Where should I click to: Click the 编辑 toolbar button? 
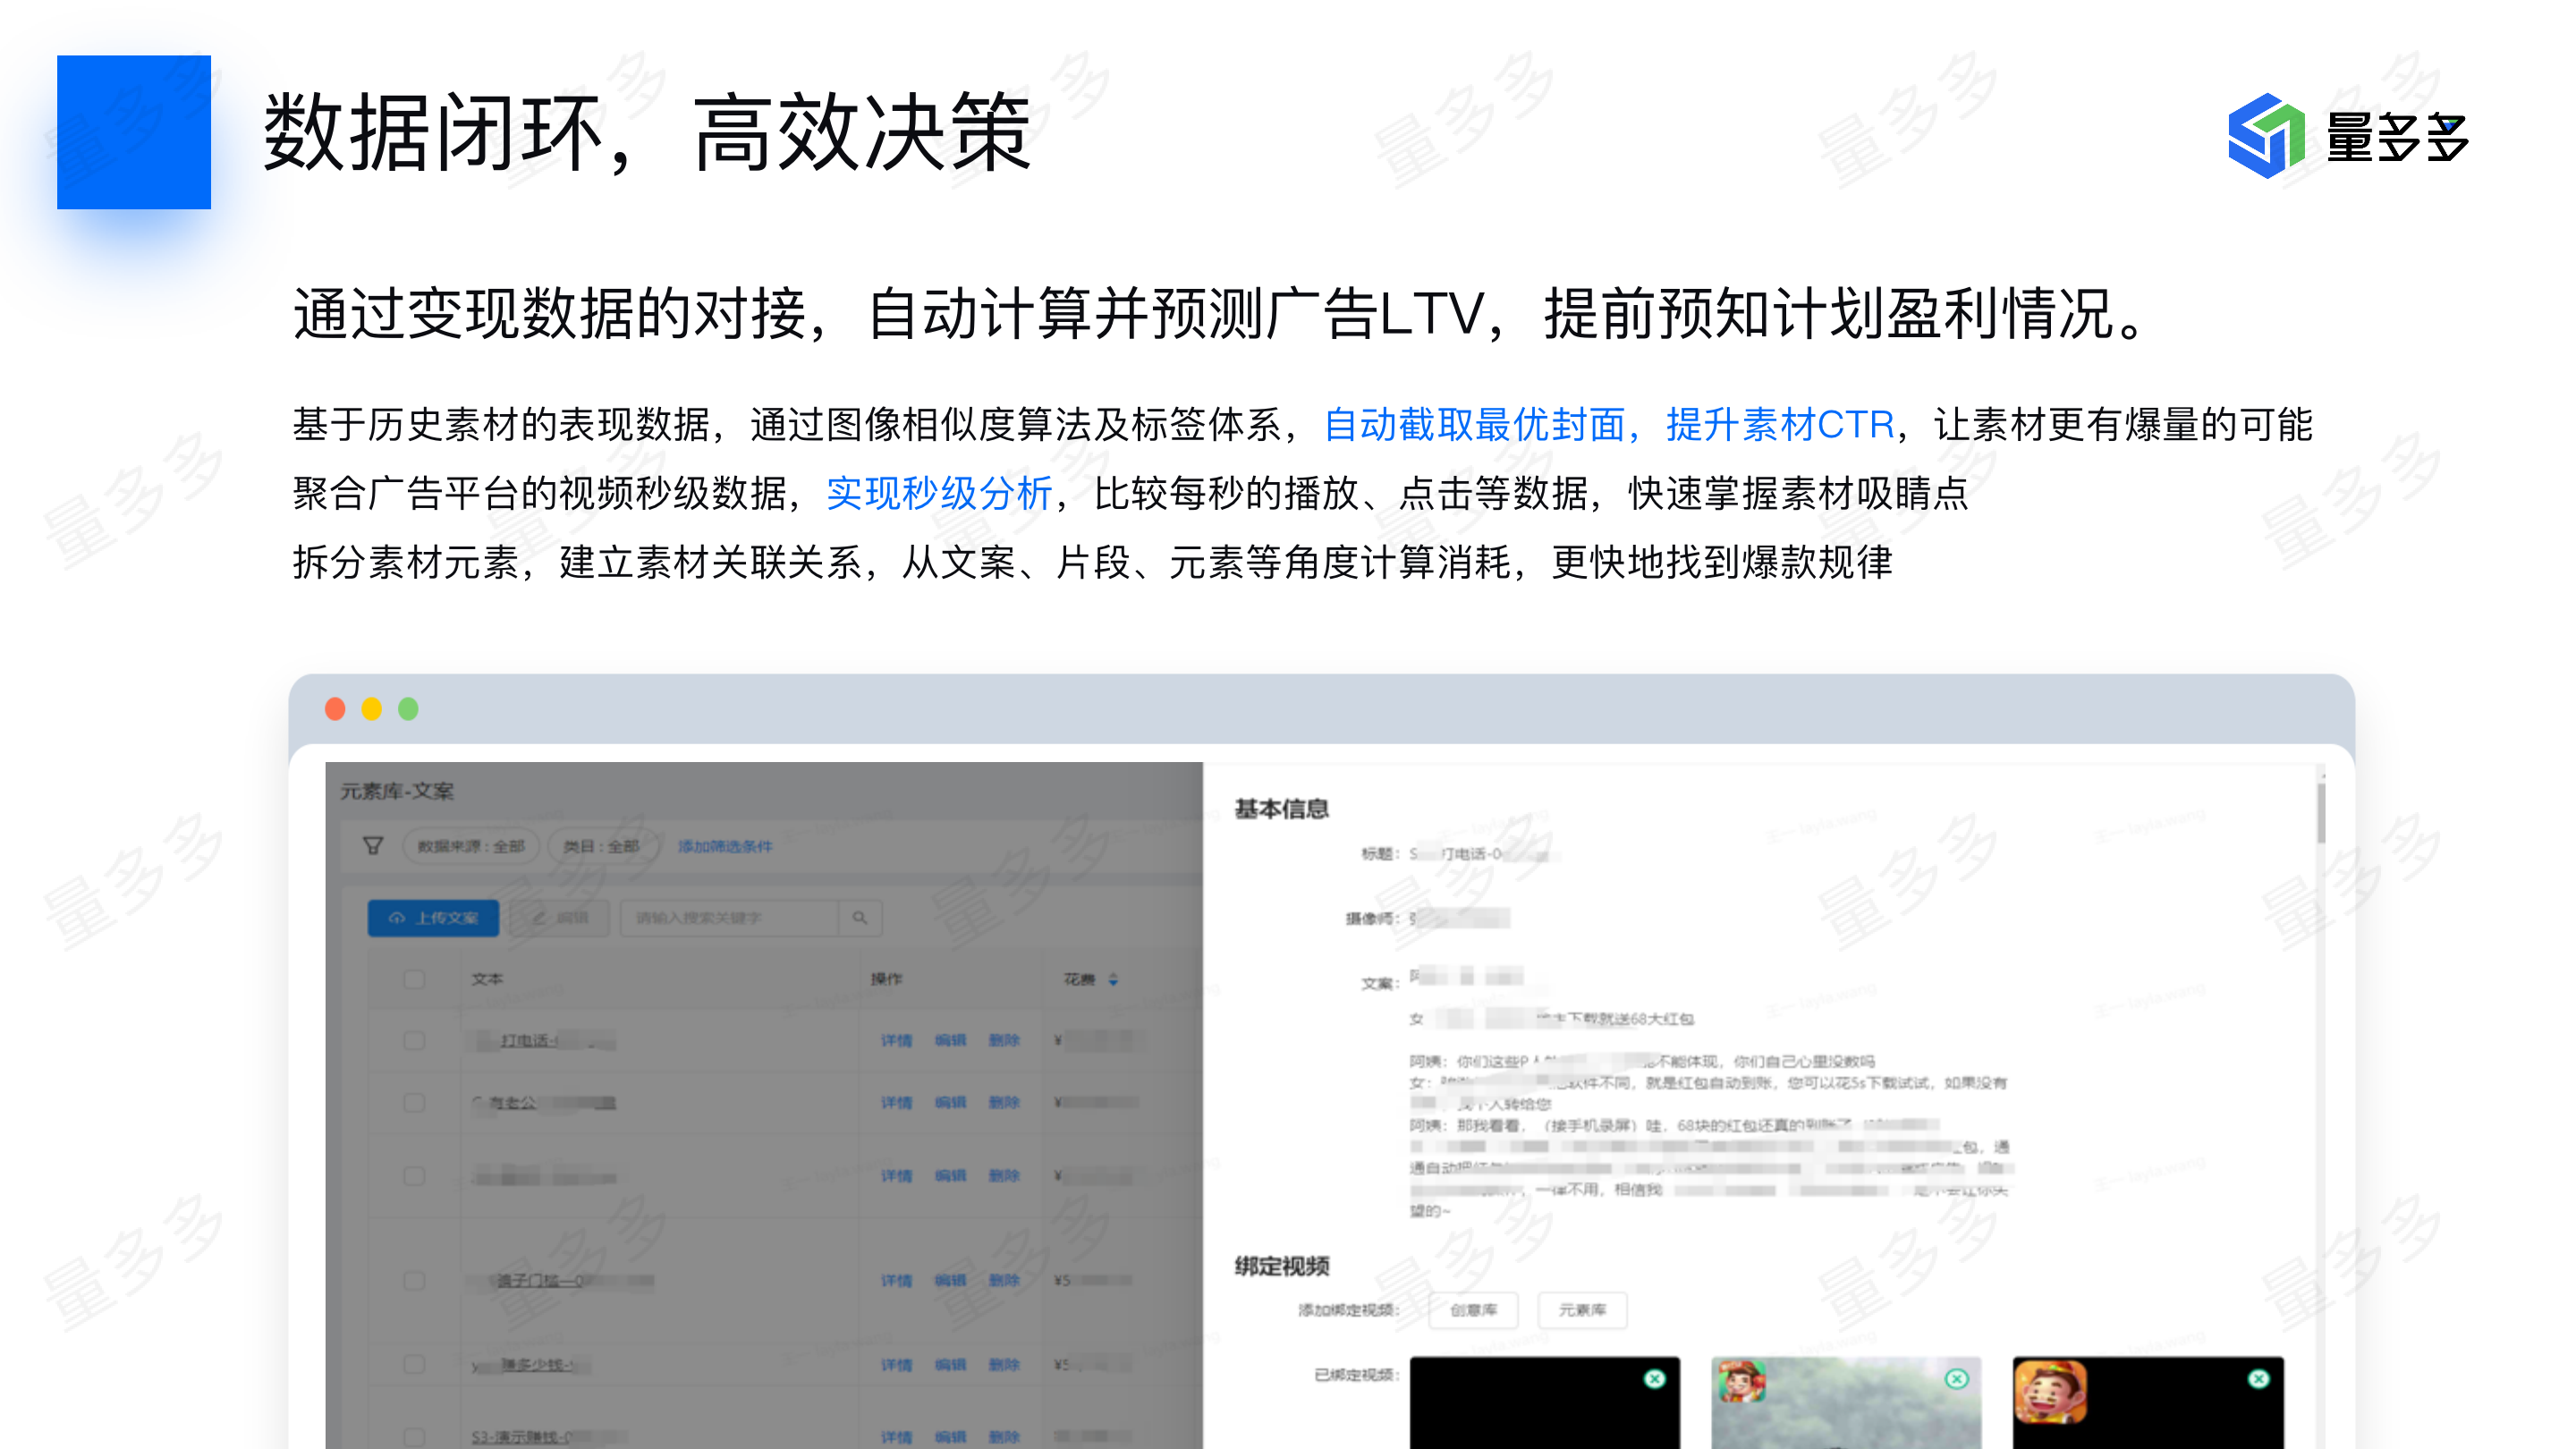(560, 917)
